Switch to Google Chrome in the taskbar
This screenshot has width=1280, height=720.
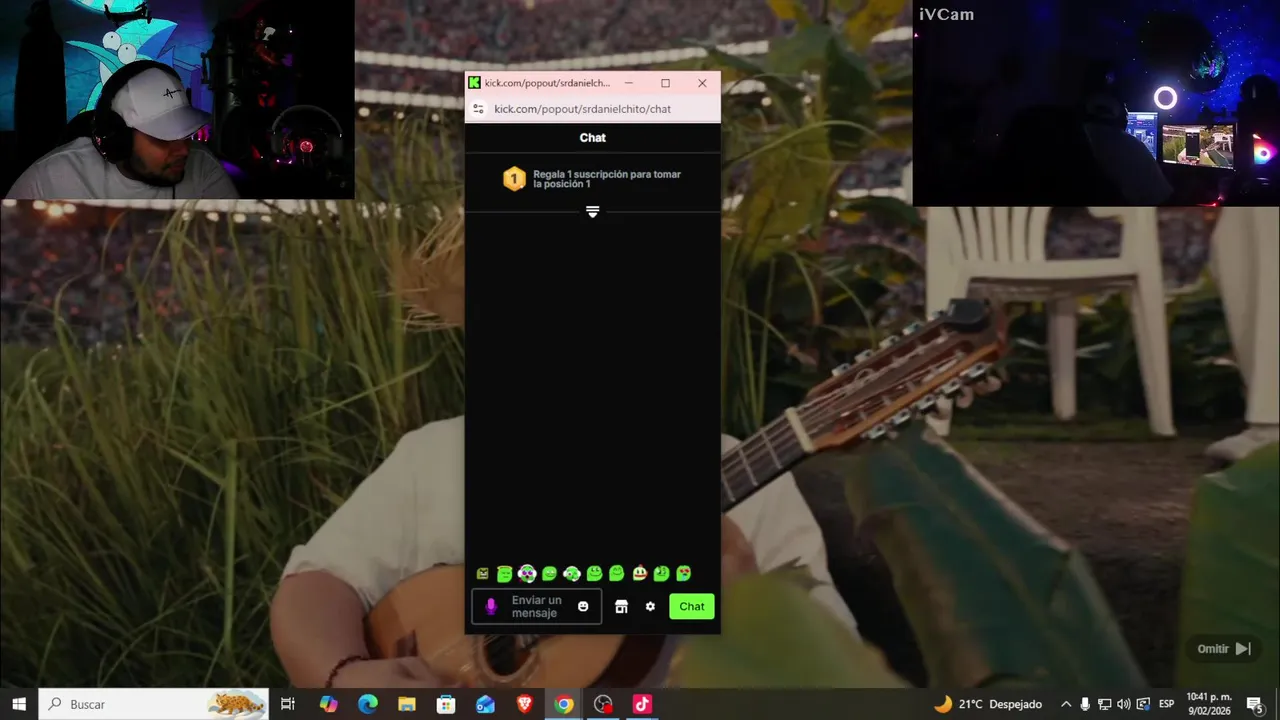[x=564, y=704]
